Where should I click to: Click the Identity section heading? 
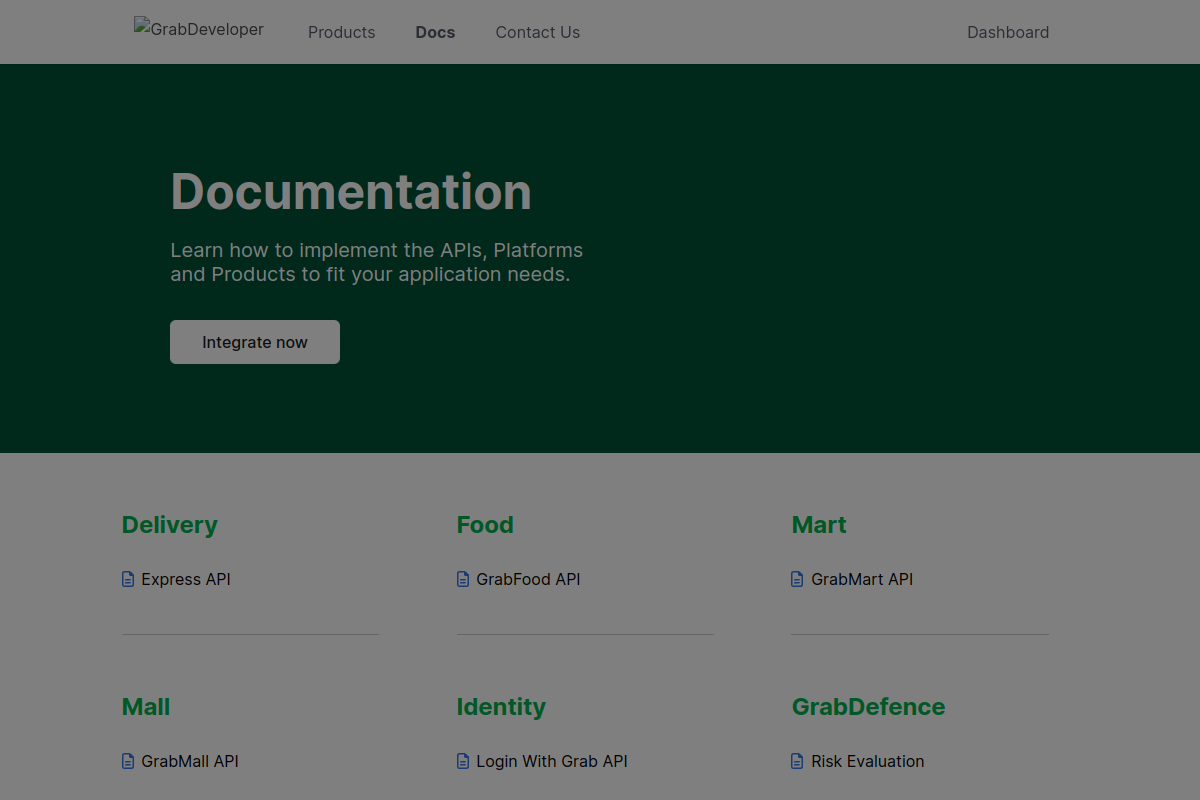point(501,707)
